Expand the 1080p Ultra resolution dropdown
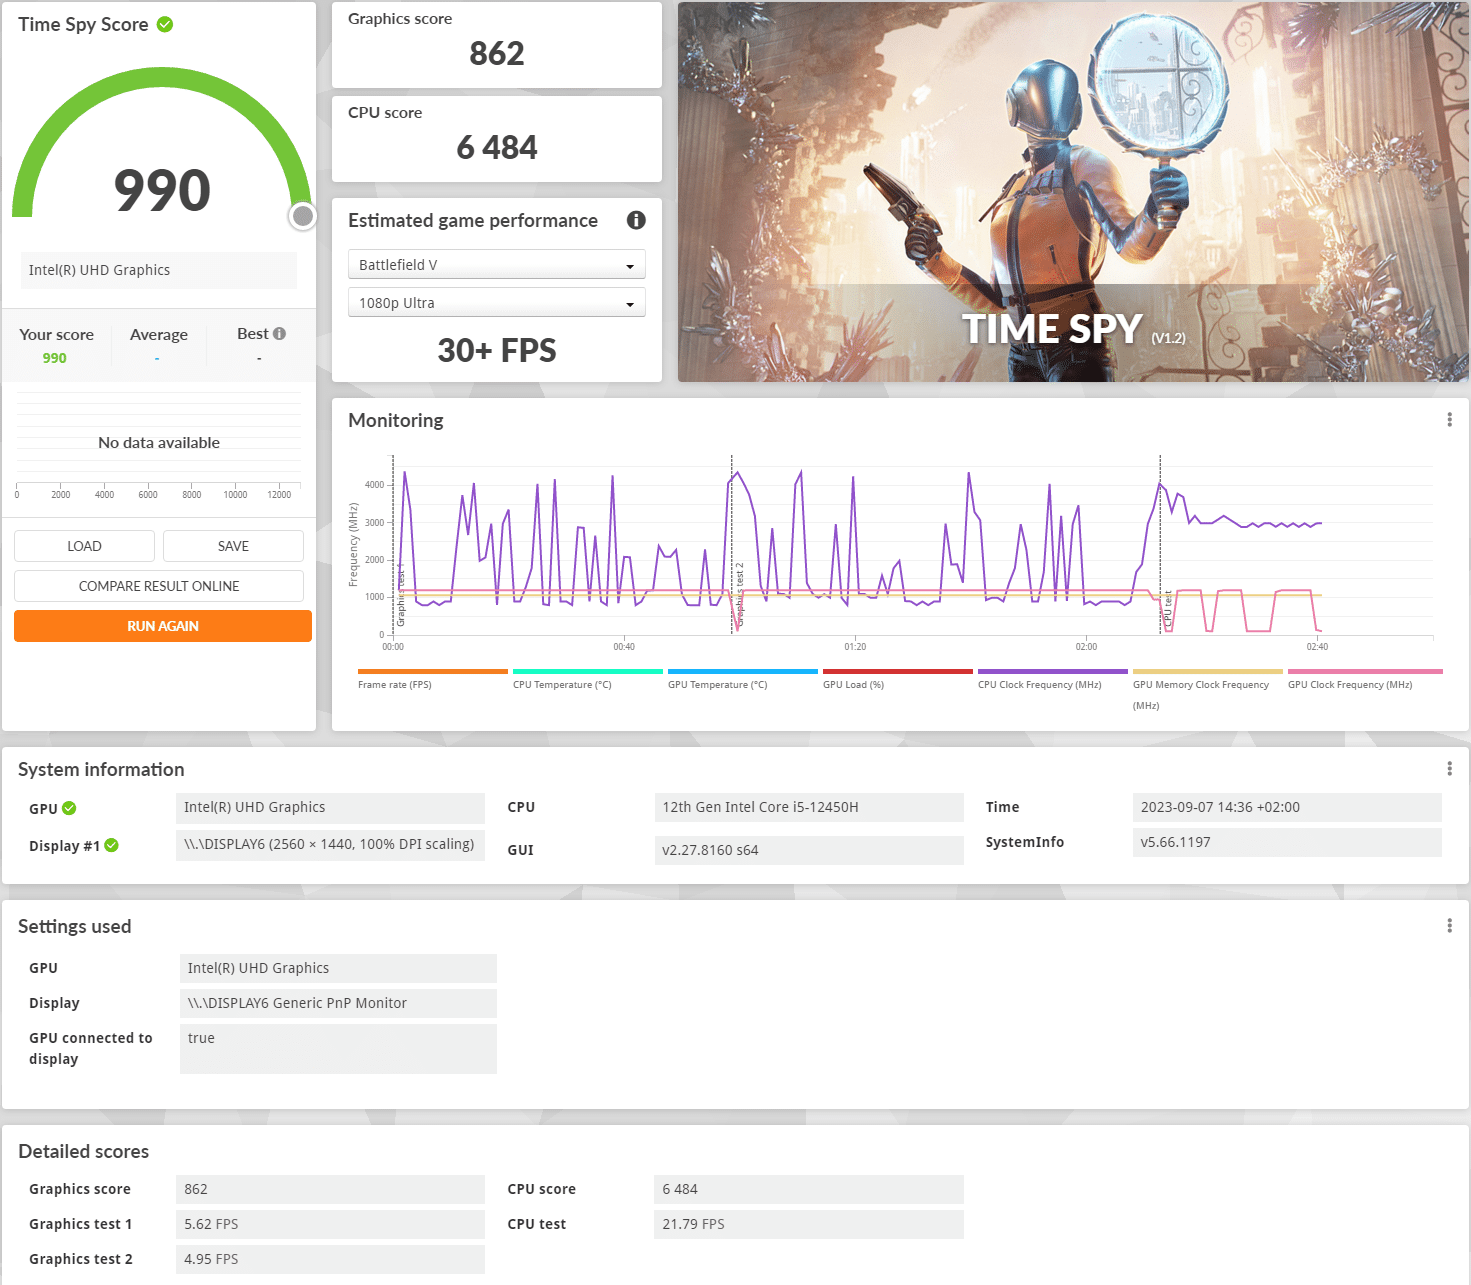 [496, 303]
